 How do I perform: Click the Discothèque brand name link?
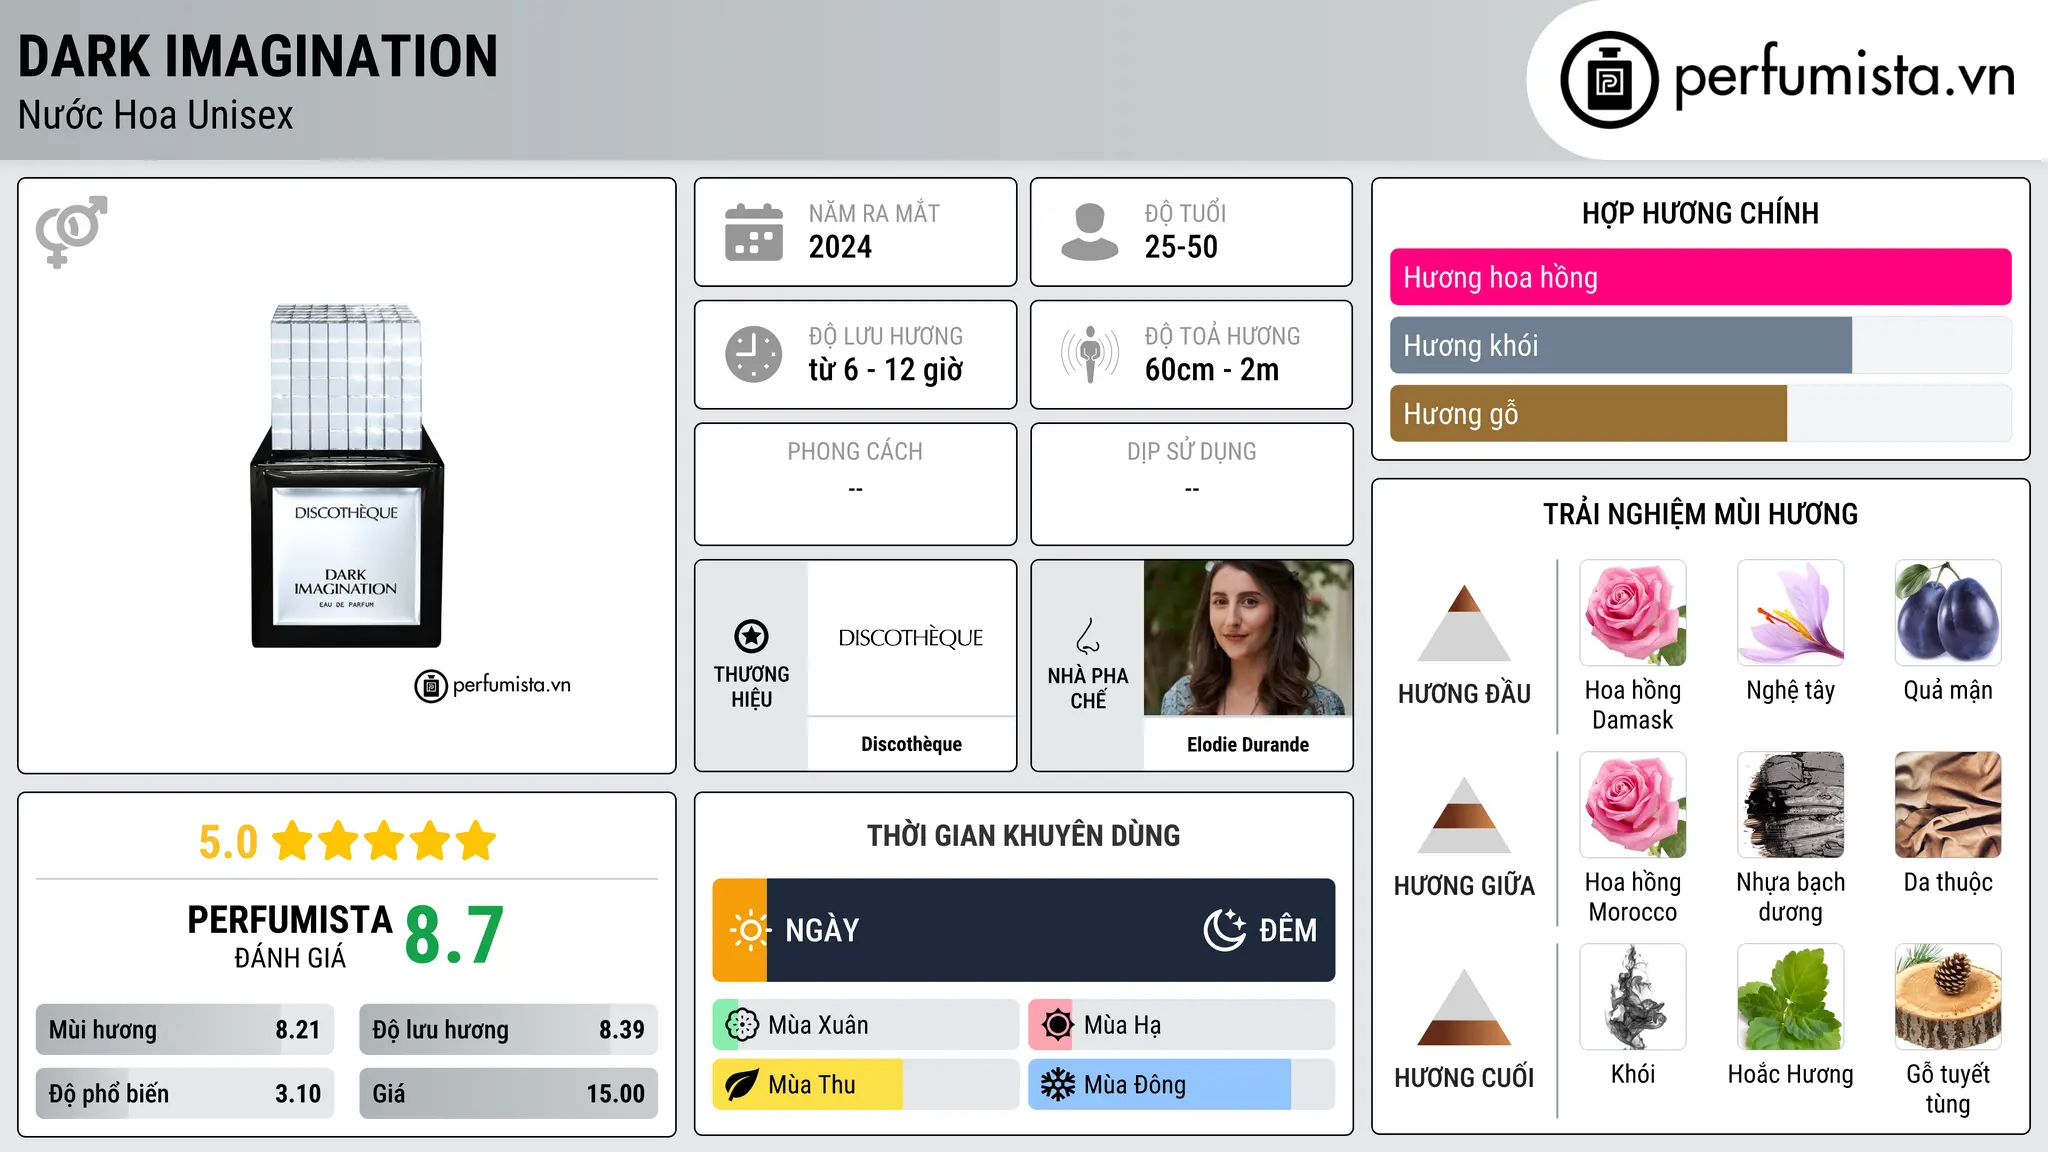pyautogui.click(x=911, y=744)
